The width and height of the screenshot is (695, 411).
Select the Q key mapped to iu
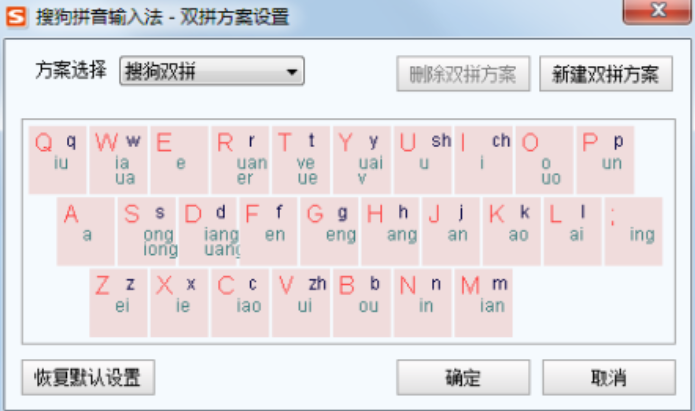pyautogui.click(x=58, y=159)
